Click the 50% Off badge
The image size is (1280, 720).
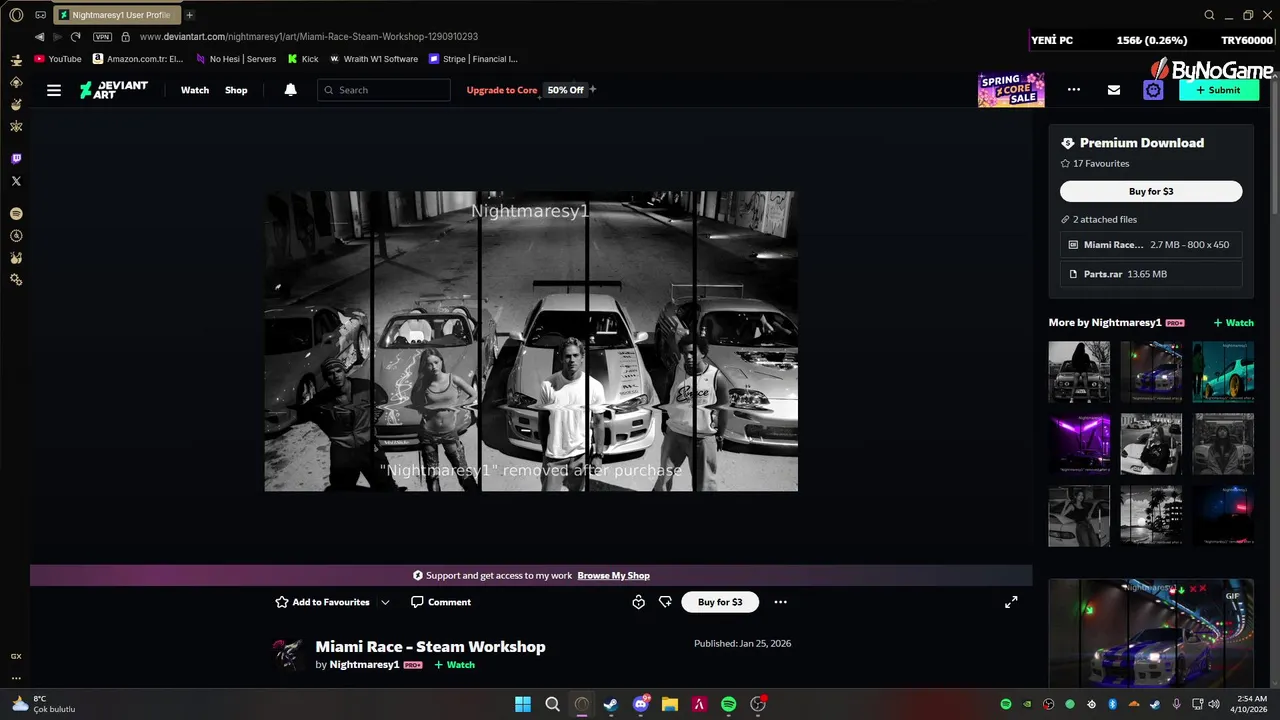(565, 90)
